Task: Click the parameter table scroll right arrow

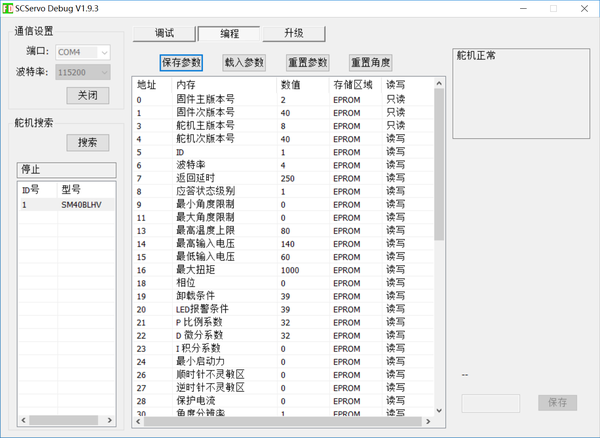Action: click(x=428, y=421)
